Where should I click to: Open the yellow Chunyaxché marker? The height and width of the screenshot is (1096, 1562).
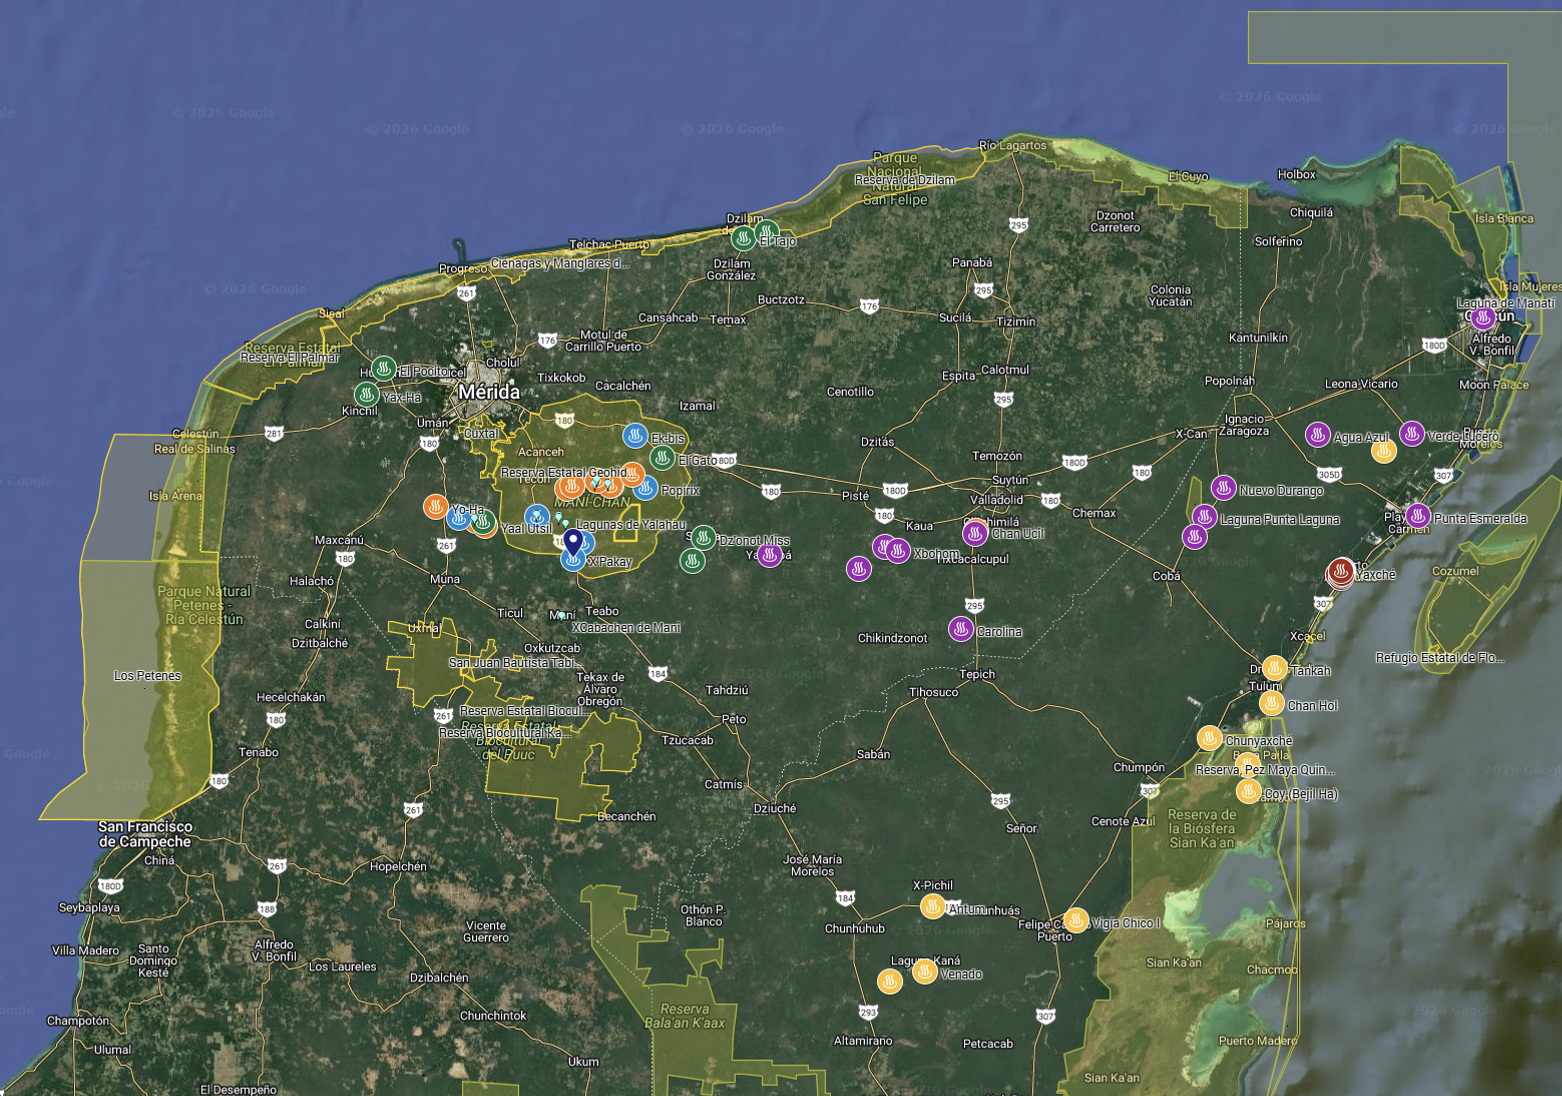[1210, 739]
